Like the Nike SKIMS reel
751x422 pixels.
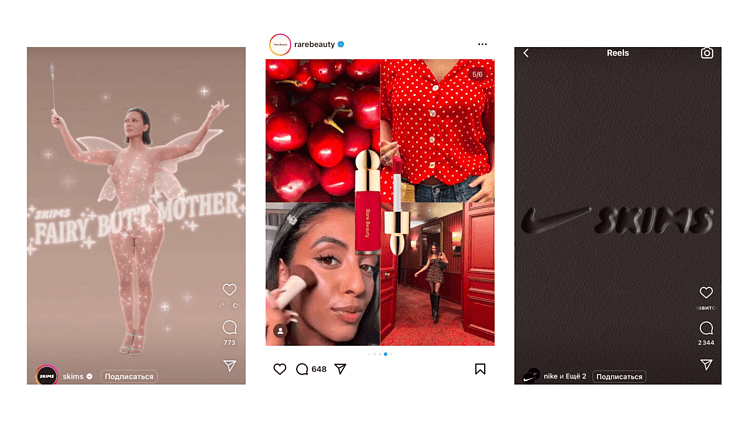click(x=706, y=292)
